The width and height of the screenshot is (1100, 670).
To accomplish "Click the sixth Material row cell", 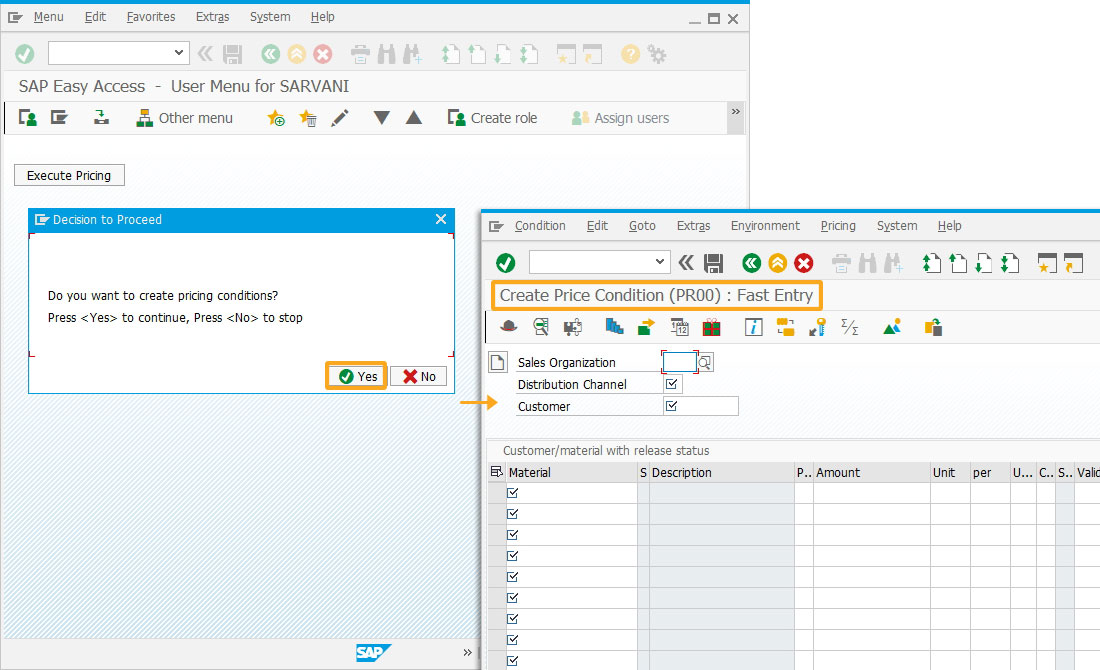I will click(571, 598).
